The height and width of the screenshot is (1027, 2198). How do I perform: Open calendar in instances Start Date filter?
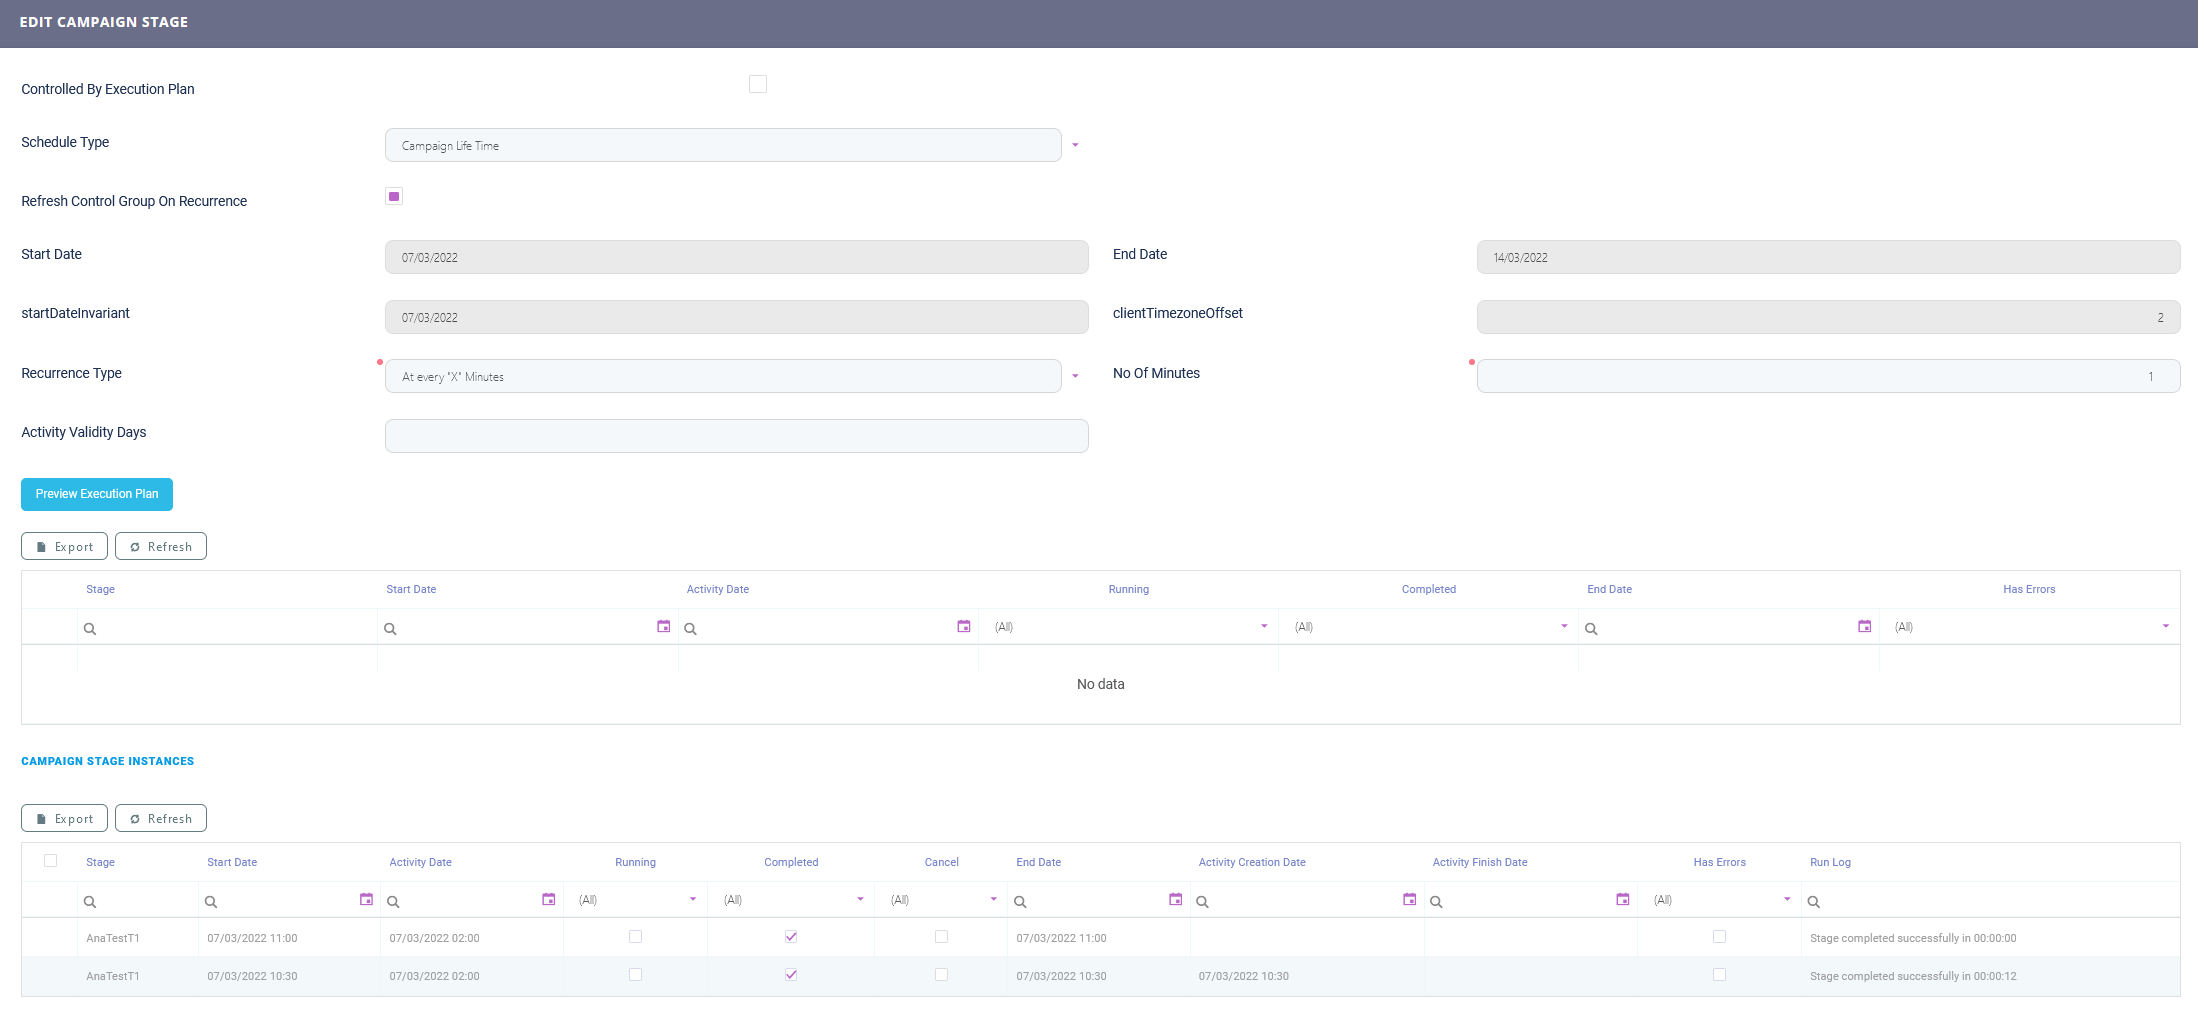pos(366,900)
